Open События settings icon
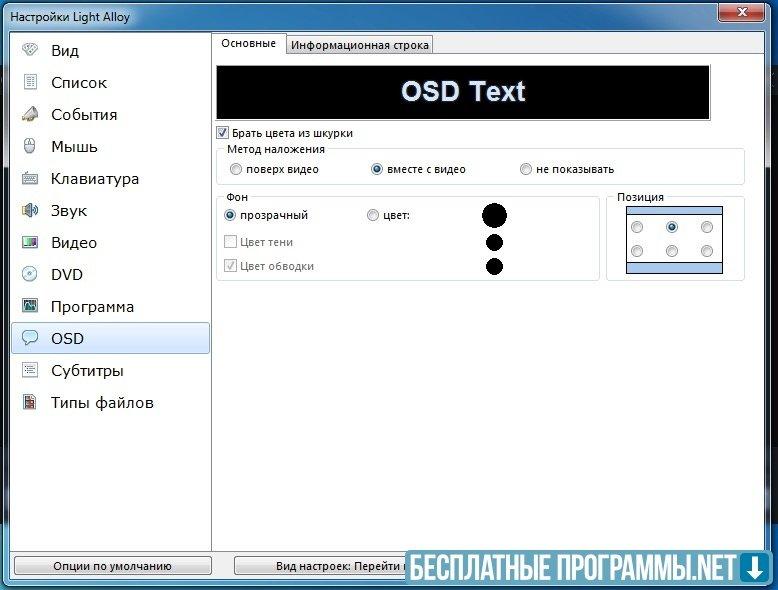This screenshot has height=590, width=778. [x=30, y=115]
